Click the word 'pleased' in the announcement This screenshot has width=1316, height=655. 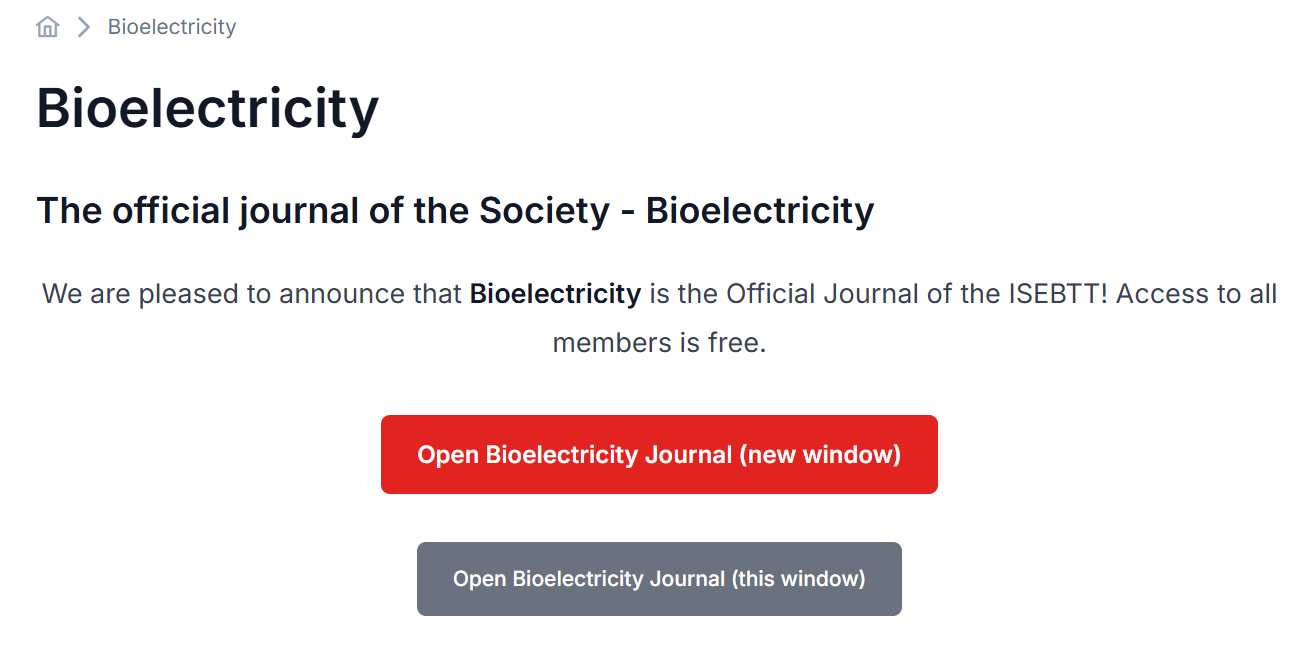181,294
